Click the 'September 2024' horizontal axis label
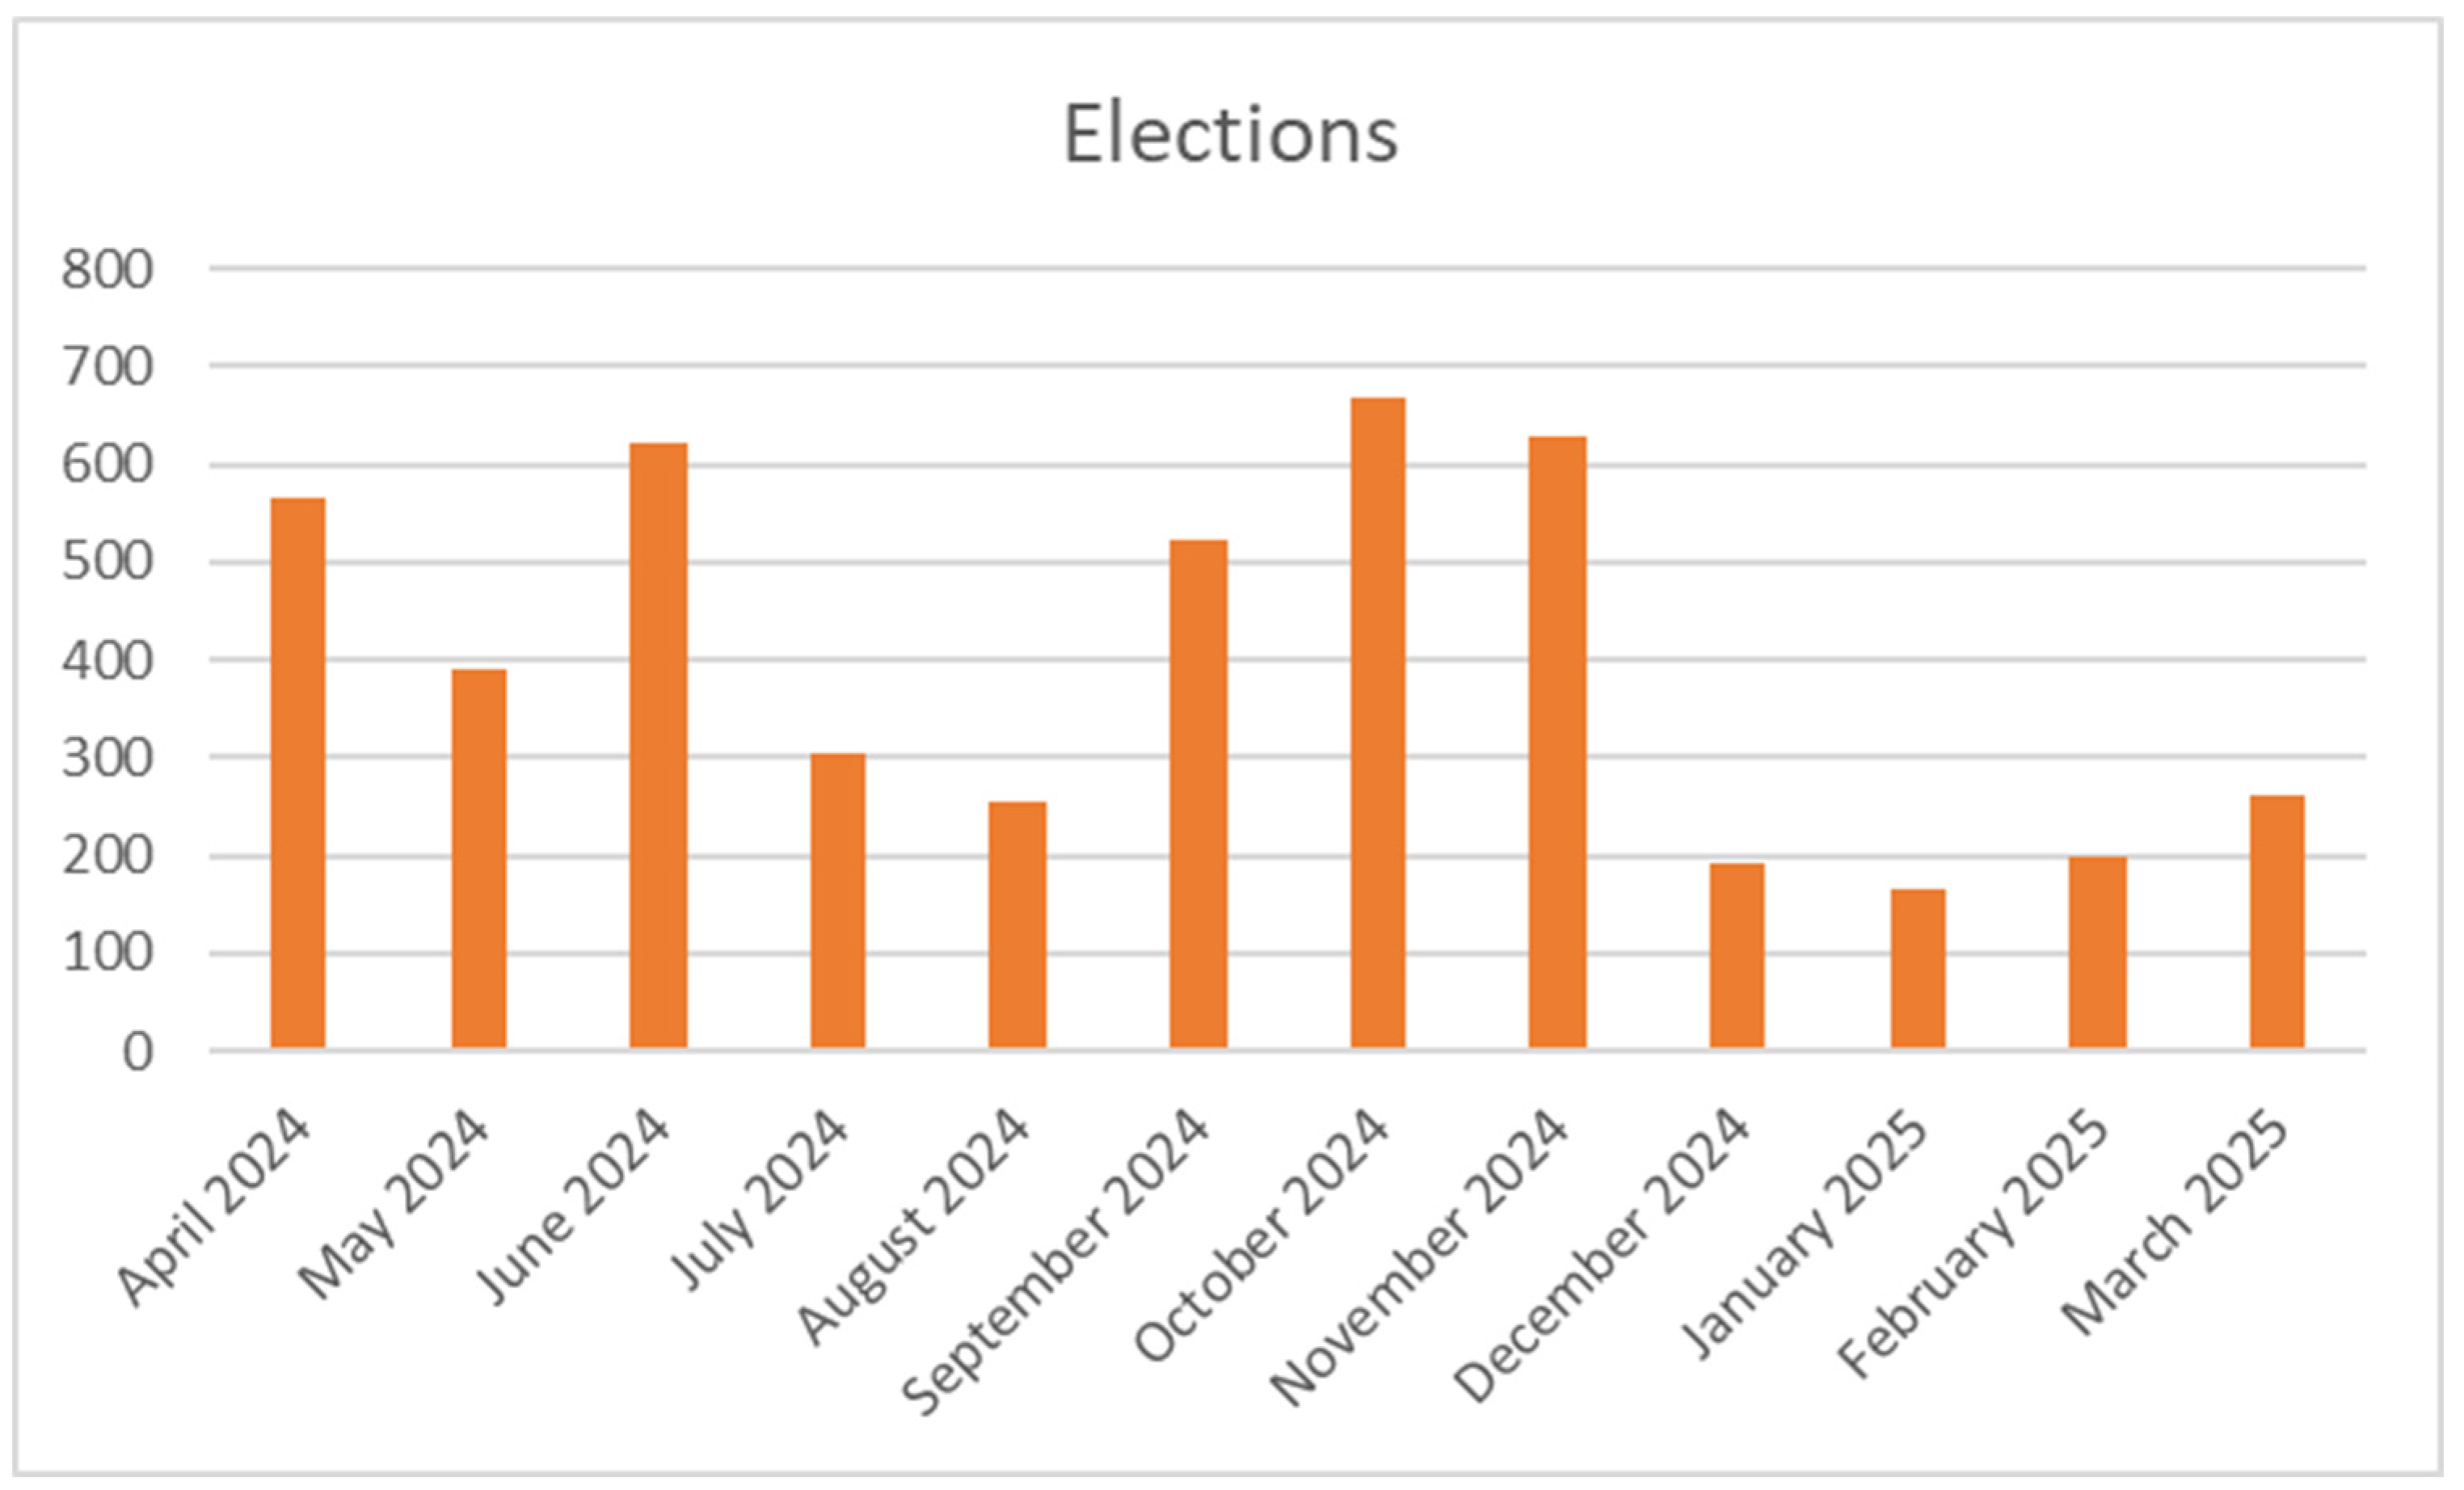The width and height of the screenshot is (2464, 1490). click(1056, 1260)
